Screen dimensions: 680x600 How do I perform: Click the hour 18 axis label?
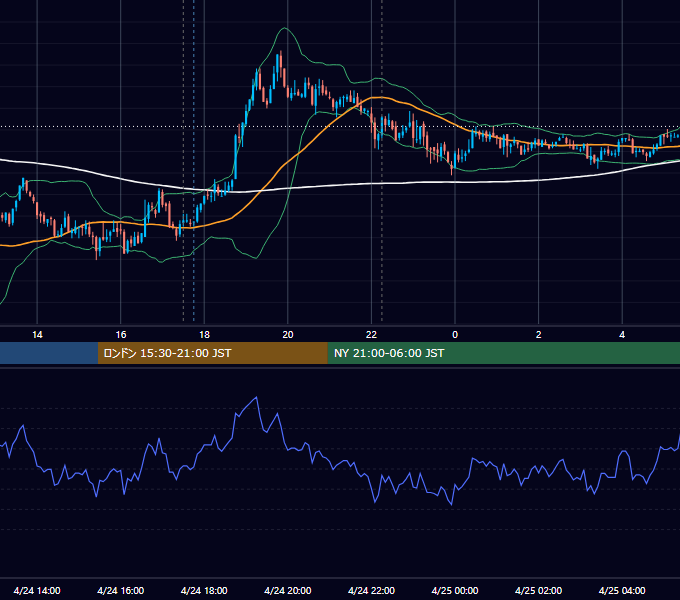coord(204,335)
